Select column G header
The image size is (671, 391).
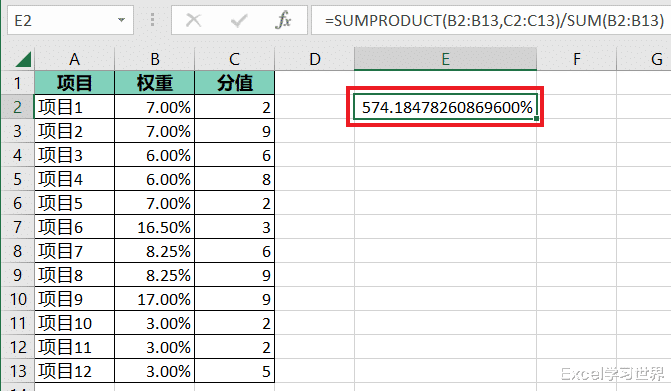click(x=656, y=59)
